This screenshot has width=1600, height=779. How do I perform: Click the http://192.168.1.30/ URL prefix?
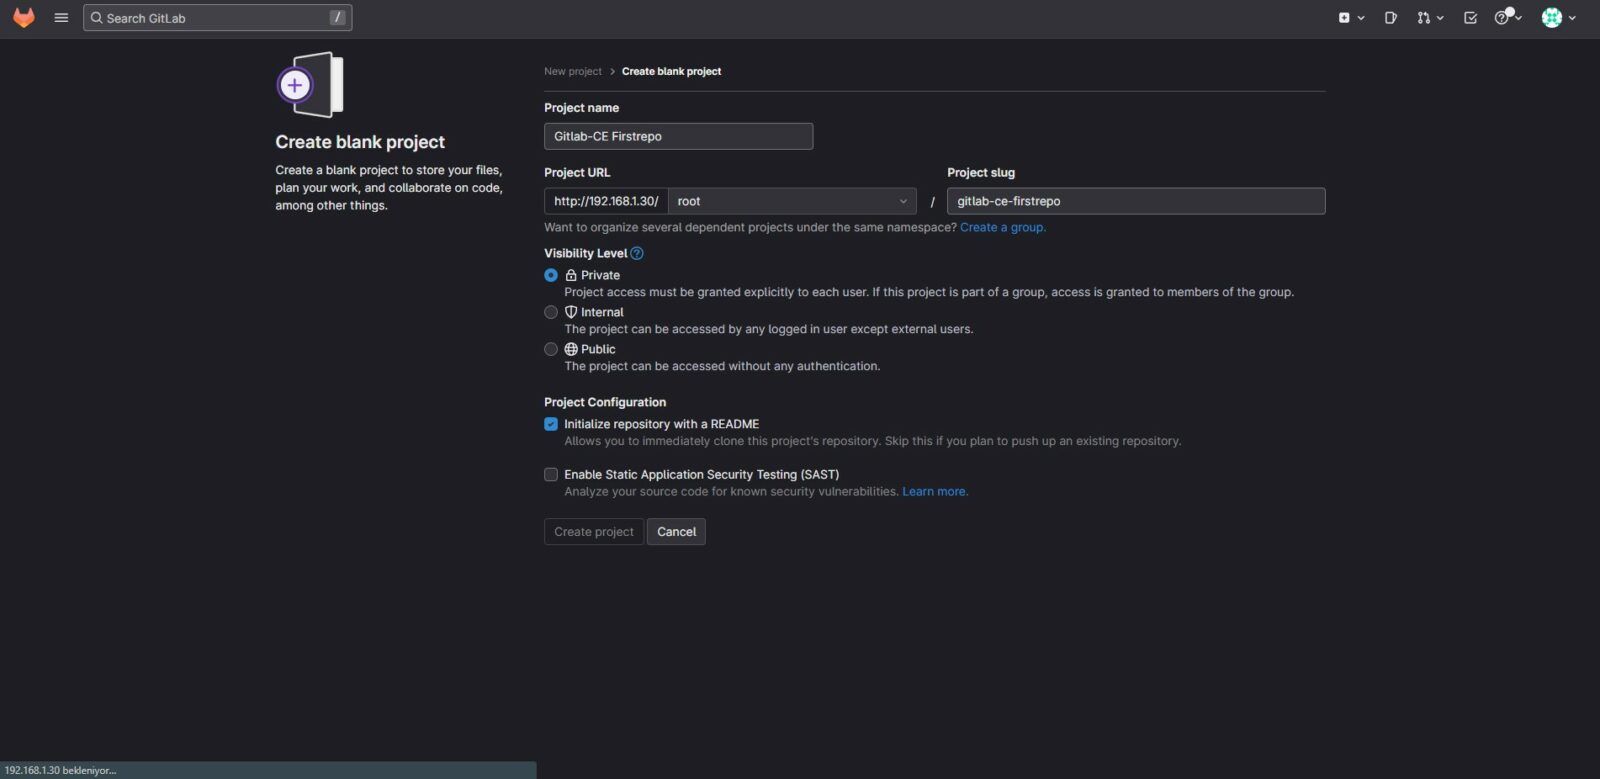click(606, 201)
